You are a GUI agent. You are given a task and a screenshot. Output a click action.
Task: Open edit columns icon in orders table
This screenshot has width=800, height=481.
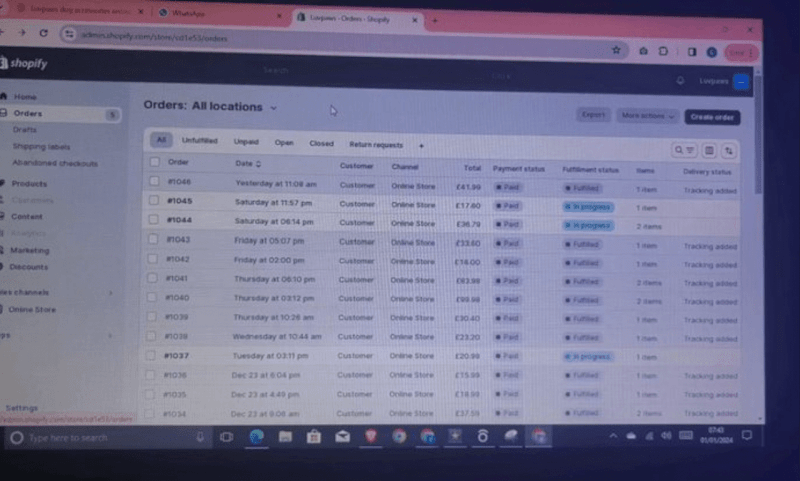coord(709,150)
